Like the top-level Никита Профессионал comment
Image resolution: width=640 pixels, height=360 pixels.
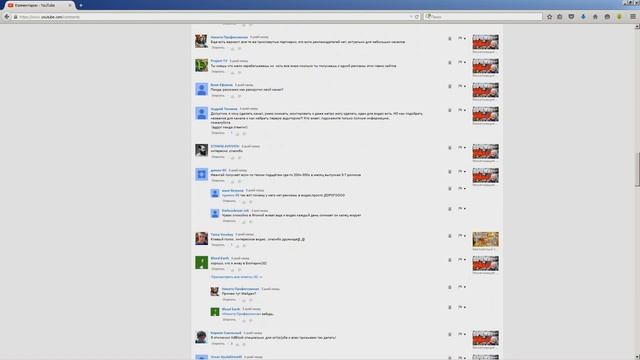point(232,48)
